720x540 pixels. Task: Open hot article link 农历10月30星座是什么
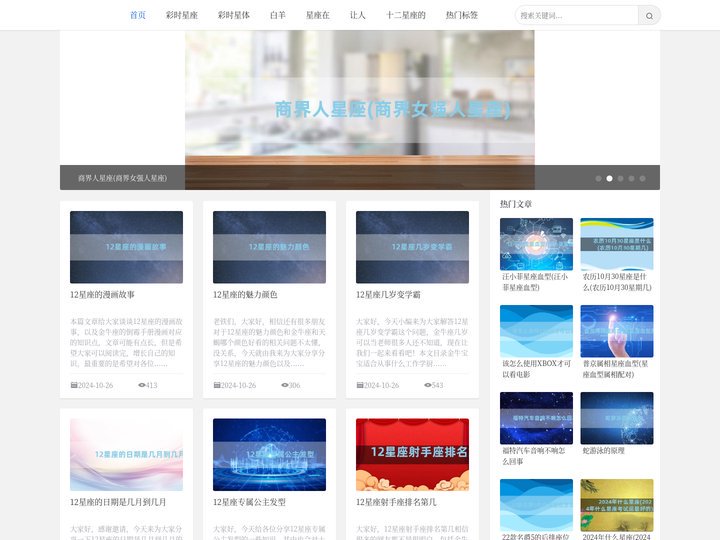617,282
